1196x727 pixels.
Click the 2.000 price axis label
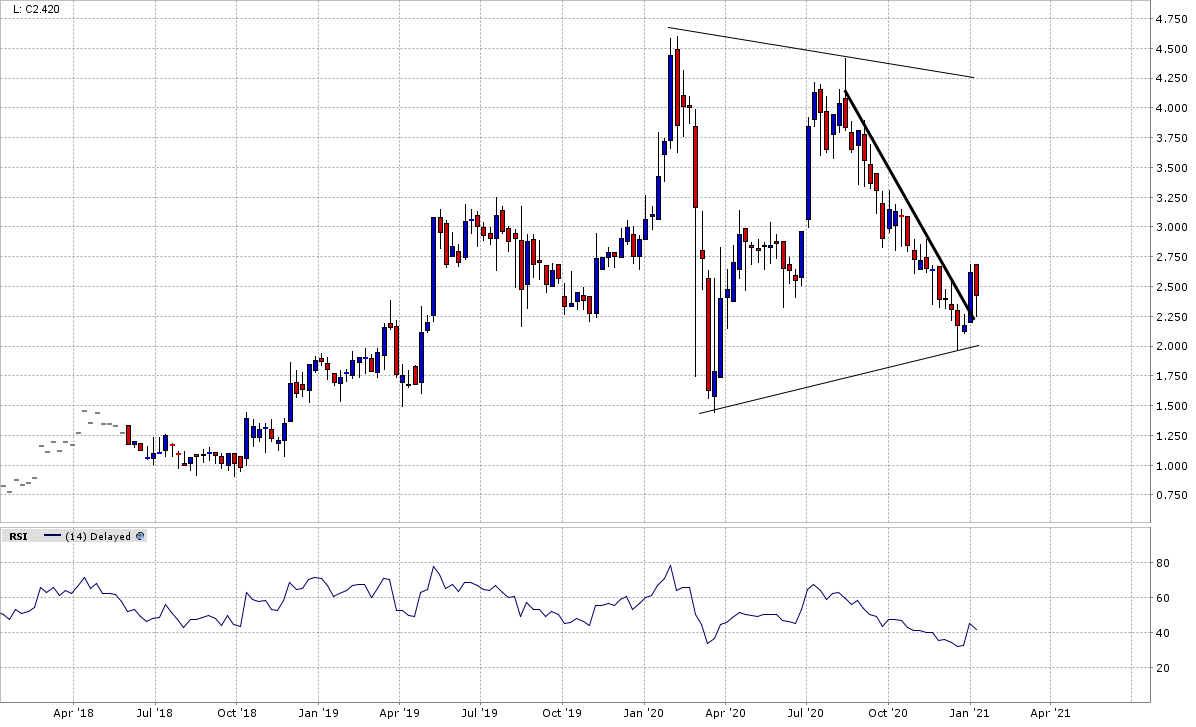[1172, 346]
